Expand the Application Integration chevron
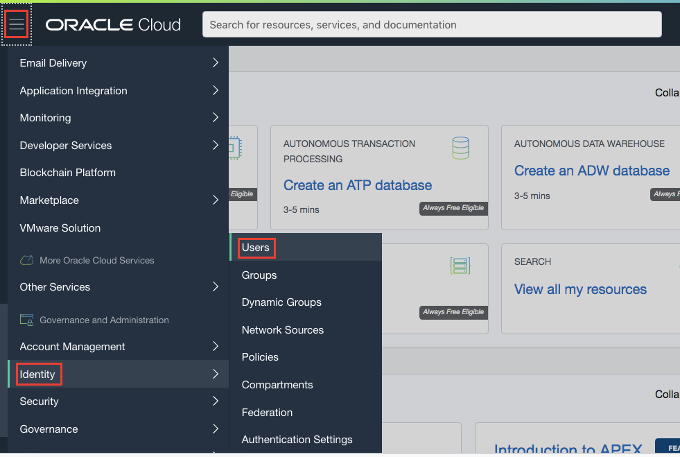This screenshot has width=680, height=457. pos(216,90)
